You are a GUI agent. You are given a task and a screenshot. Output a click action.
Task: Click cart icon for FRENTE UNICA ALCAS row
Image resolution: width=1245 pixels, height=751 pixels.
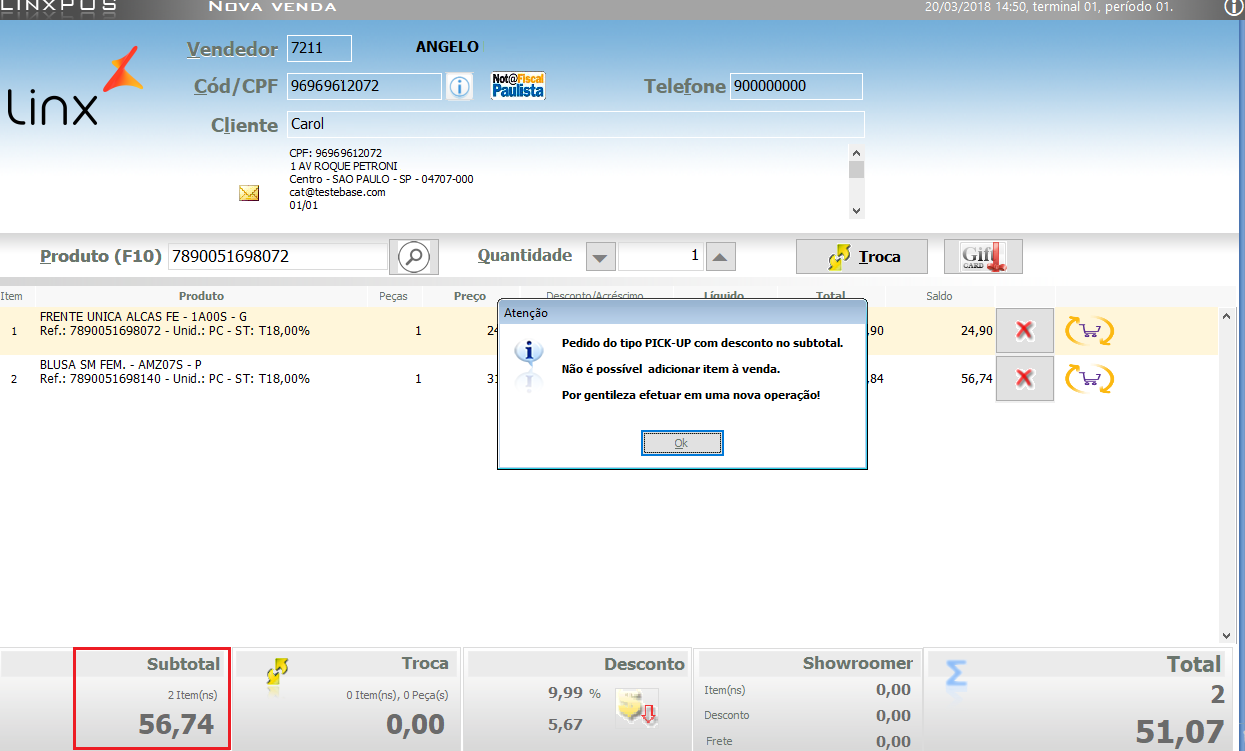1090,331
